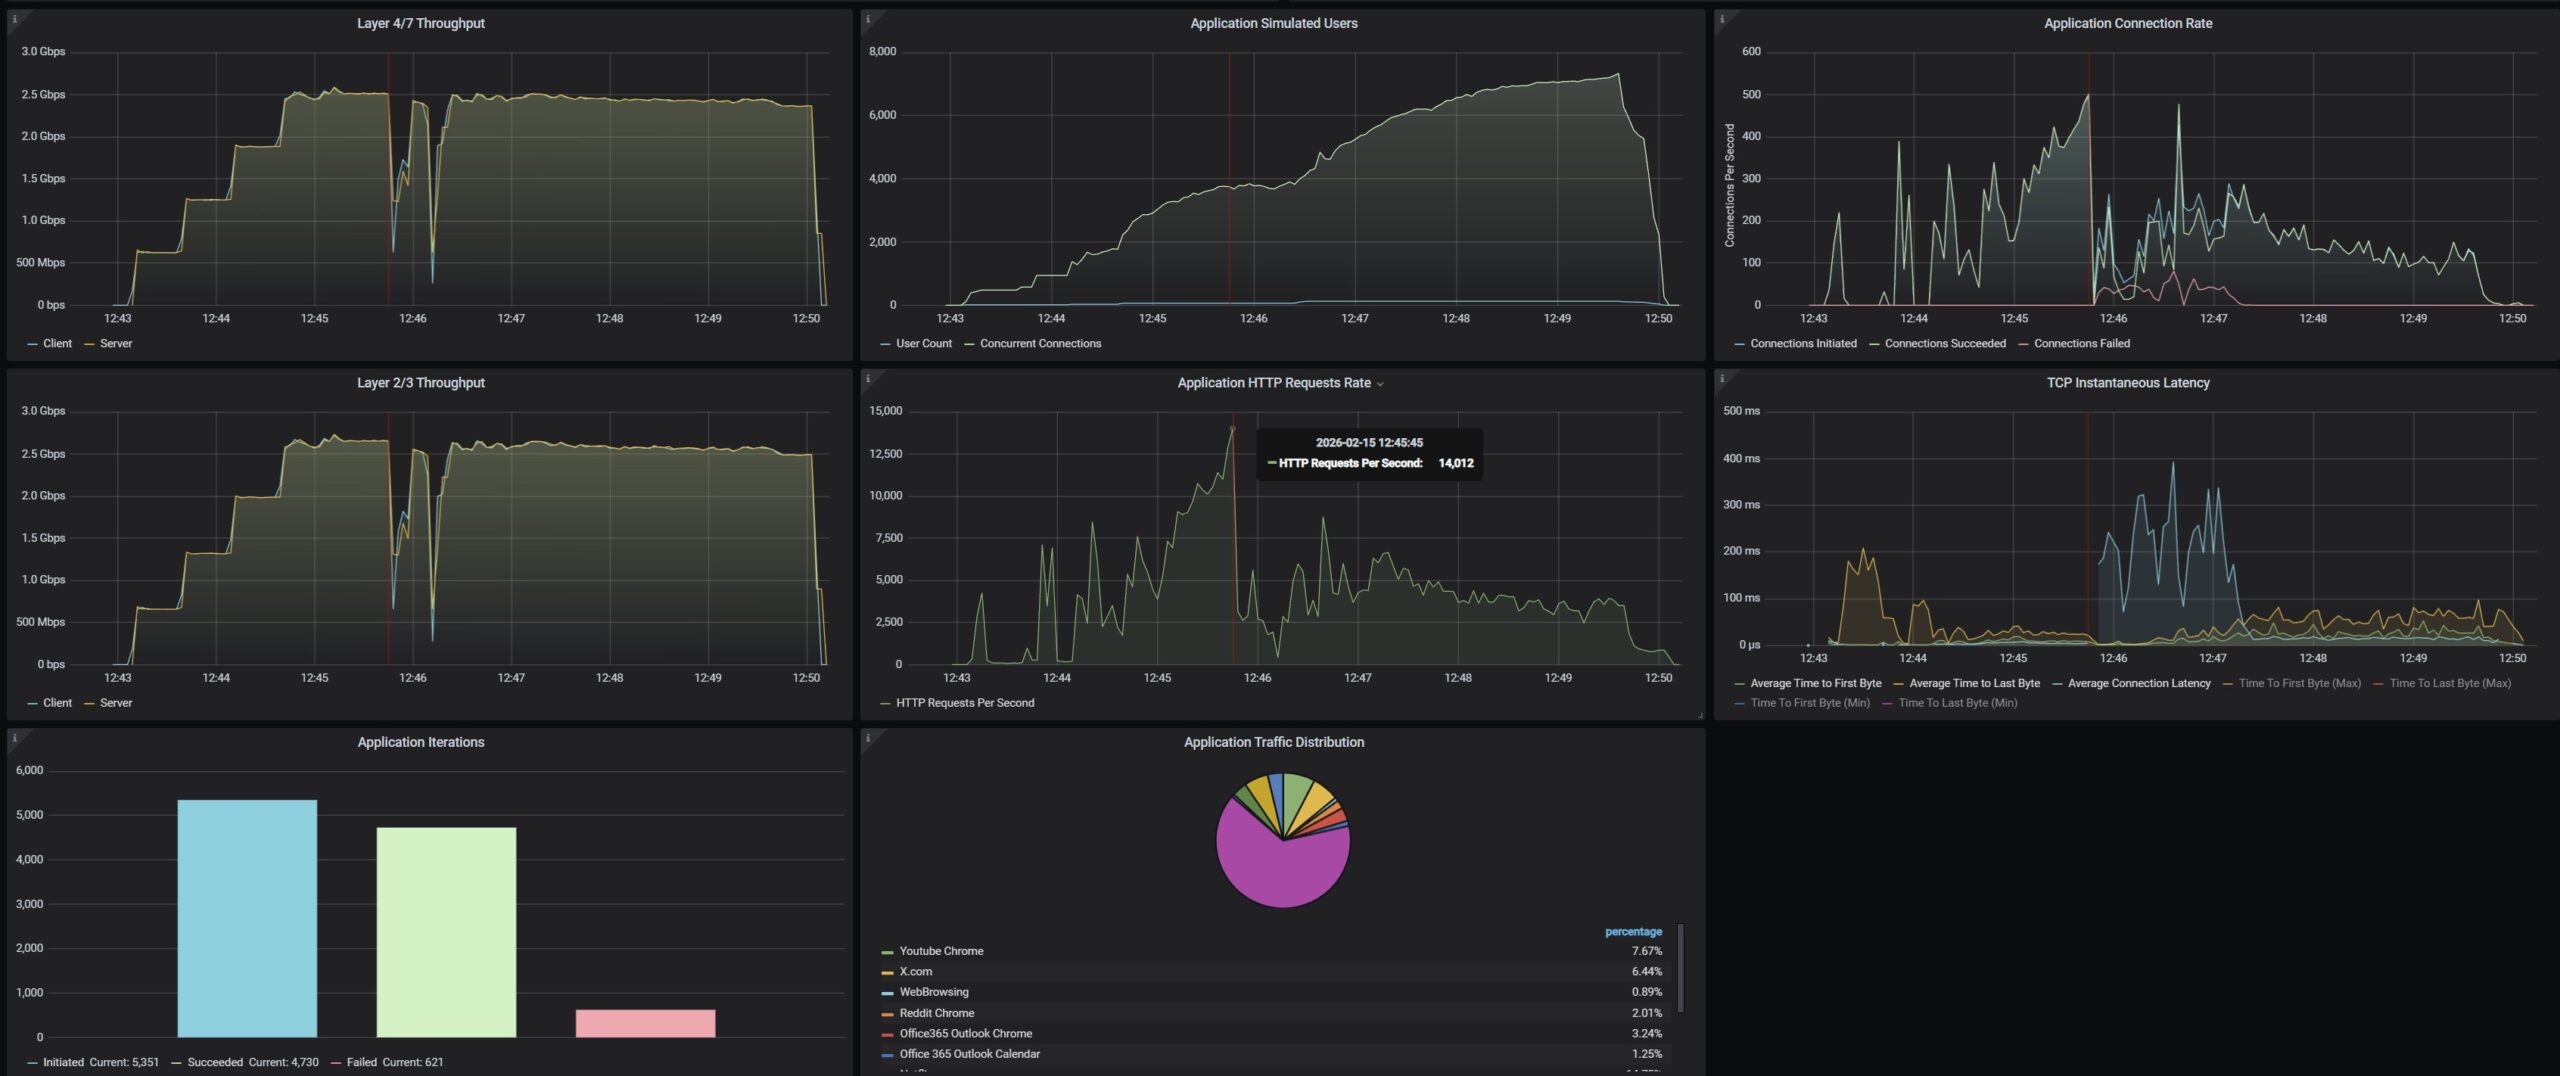This screenshot has height=1076, width=2560.
Task: Select the Office 365 Outlook Calendar legend row
Action: [x=969, y=1054]
